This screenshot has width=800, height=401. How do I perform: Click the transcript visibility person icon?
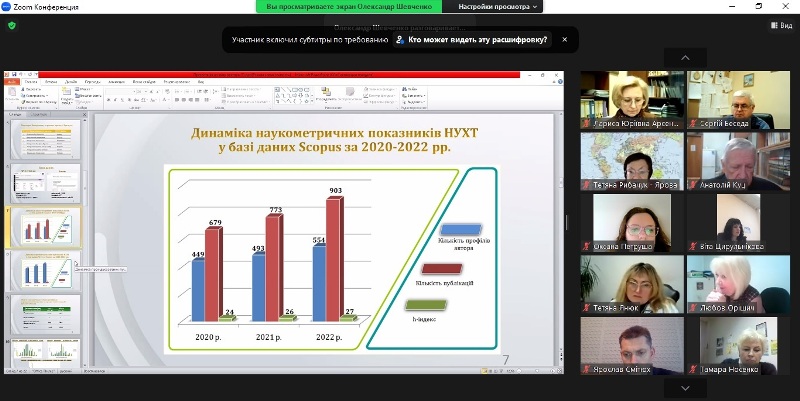pos(401,40)
